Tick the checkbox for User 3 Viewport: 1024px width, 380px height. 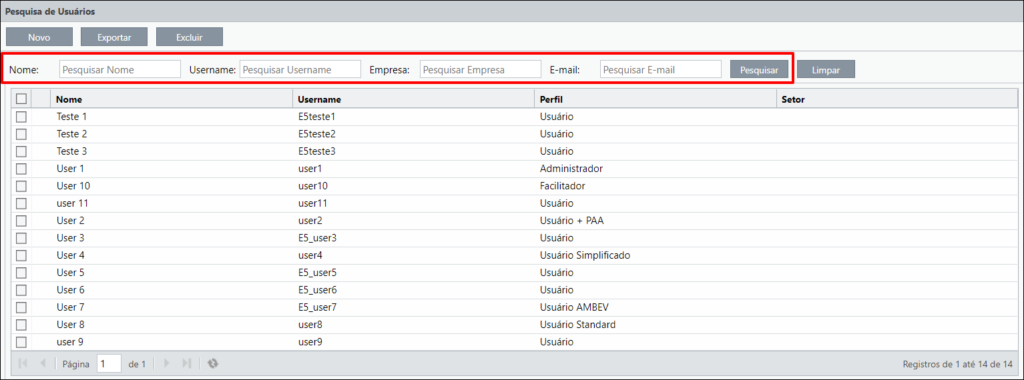click(x=22, y=238)
